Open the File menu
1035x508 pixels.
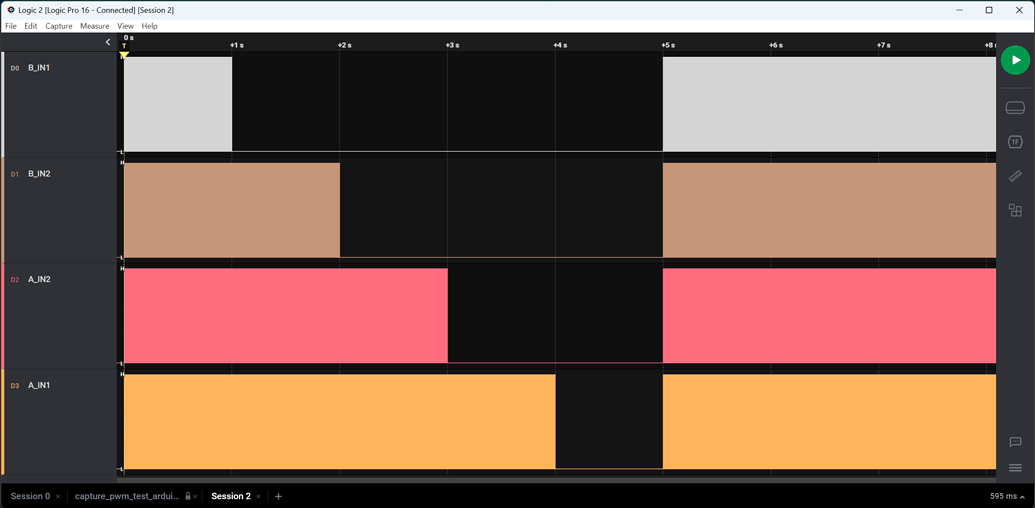(x=11, y=26)
